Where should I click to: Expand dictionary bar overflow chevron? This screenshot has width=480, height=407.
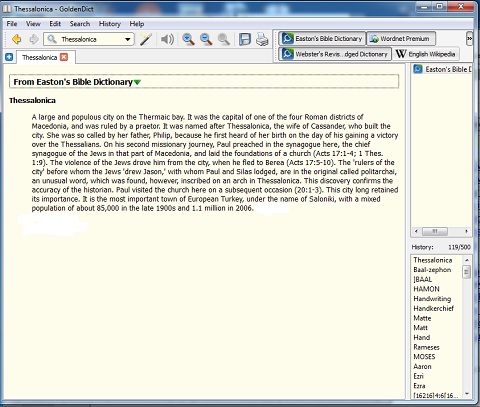(x=469, y=39)
